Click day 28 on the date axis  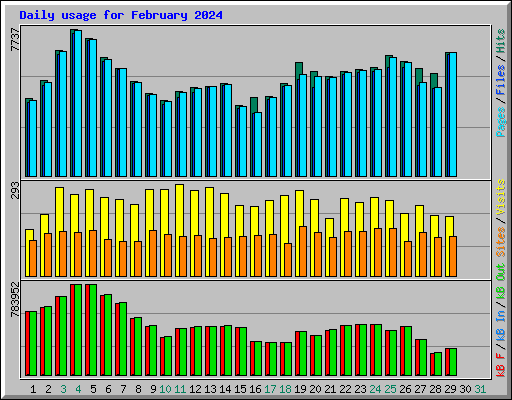pos(435,389)
